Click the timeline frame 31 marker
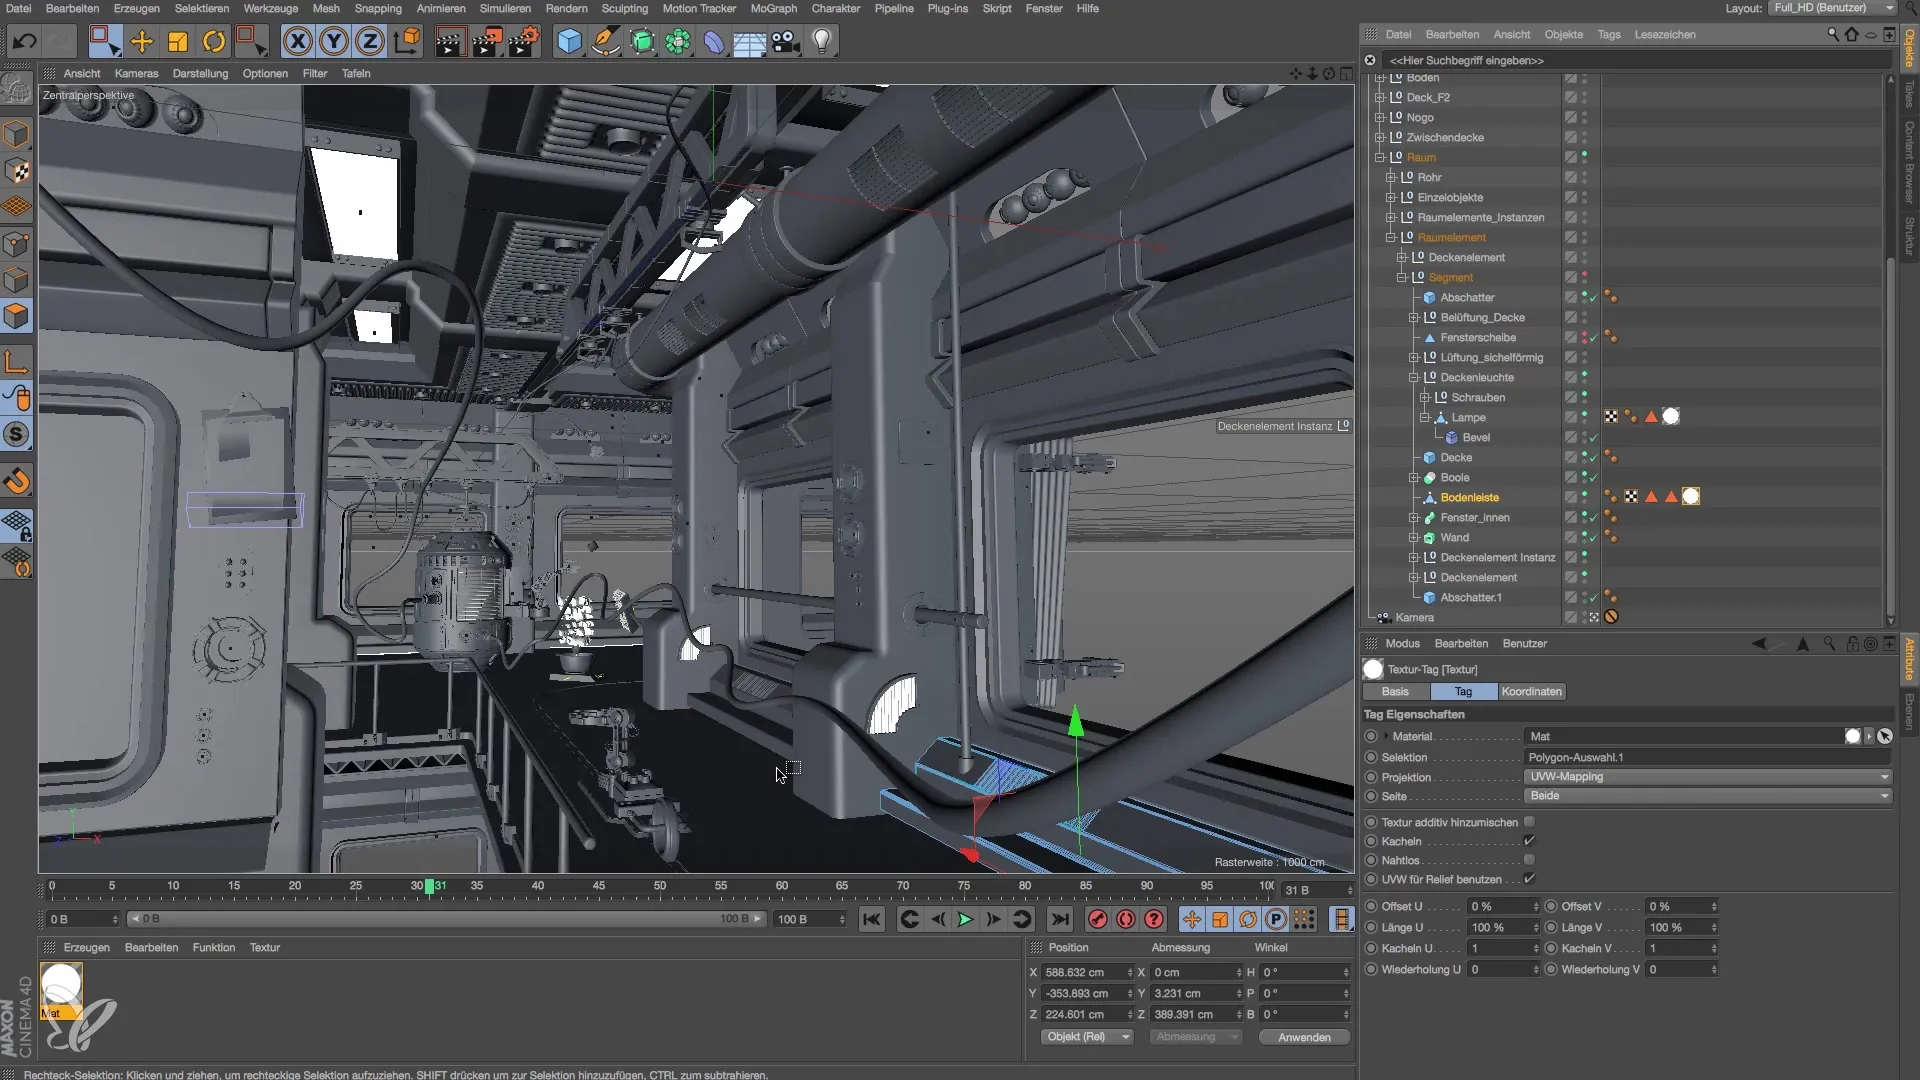This screenshot has height=1080, width=1920. coord(431,886)
